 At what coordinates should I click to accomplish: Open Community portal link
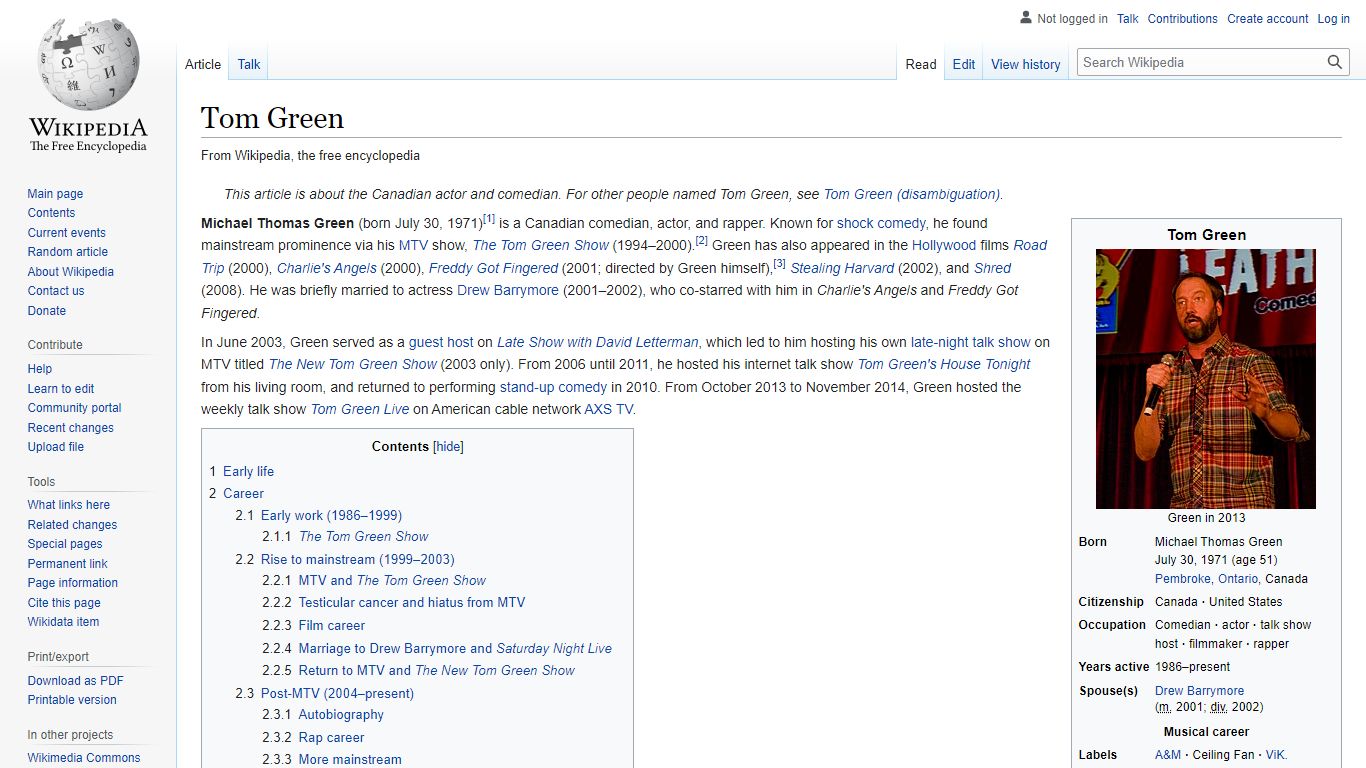click(75, 408)
